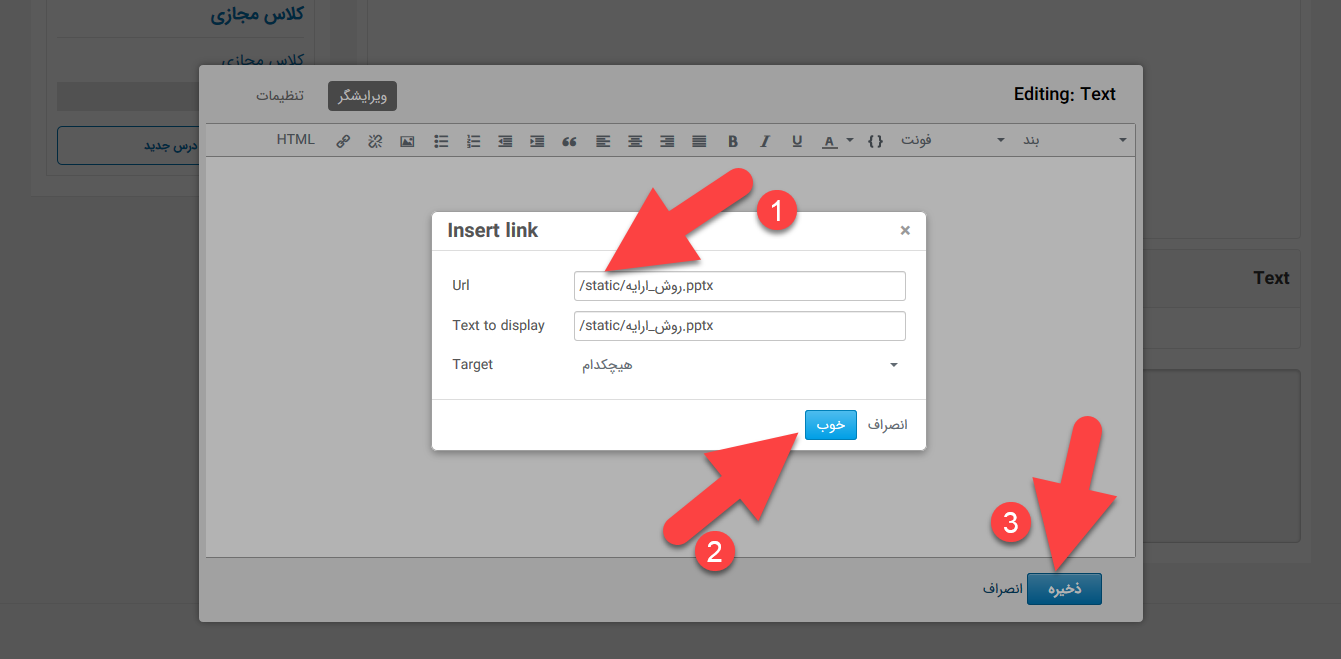Open the text color dropdown arrow
This screenshot has width=1341, height=659.
(850, 141)
